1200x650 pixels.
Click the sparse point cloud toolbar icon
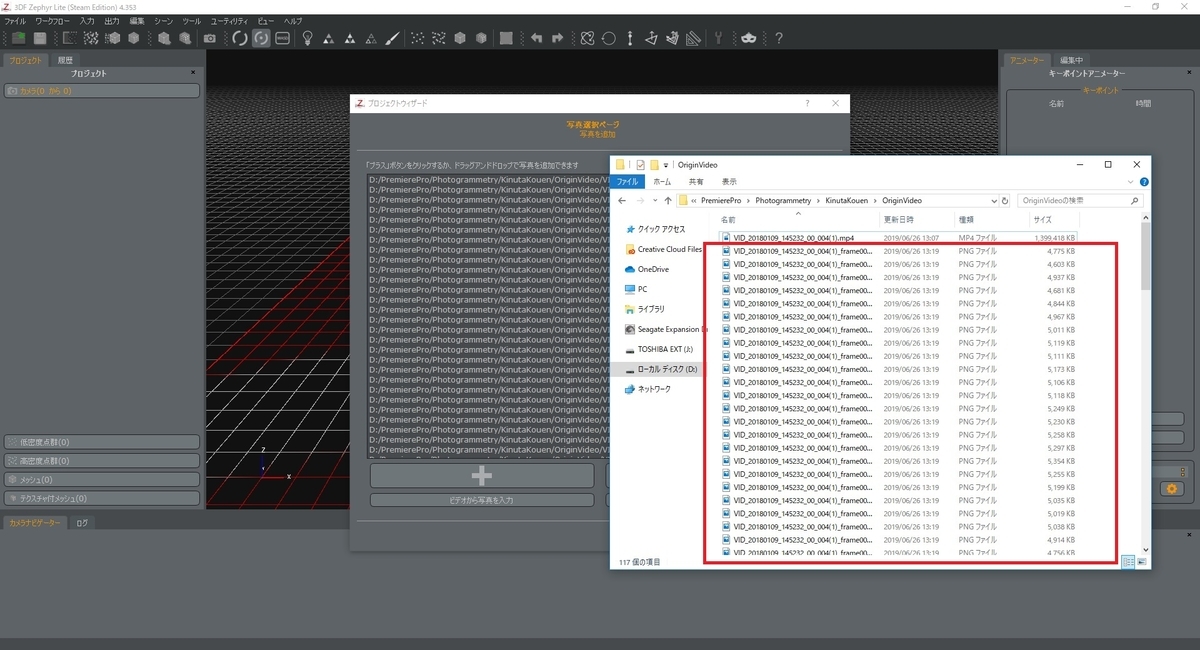point(416,38)
